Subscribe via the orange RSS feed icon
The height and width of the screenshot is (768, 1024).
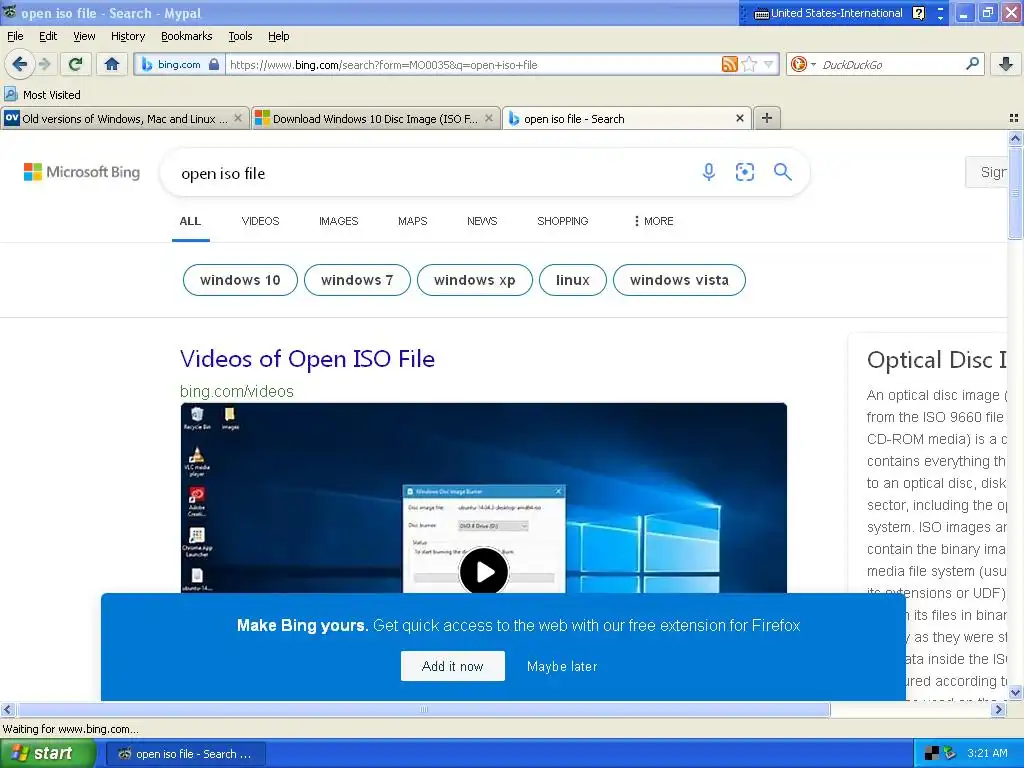click(729, 64)
